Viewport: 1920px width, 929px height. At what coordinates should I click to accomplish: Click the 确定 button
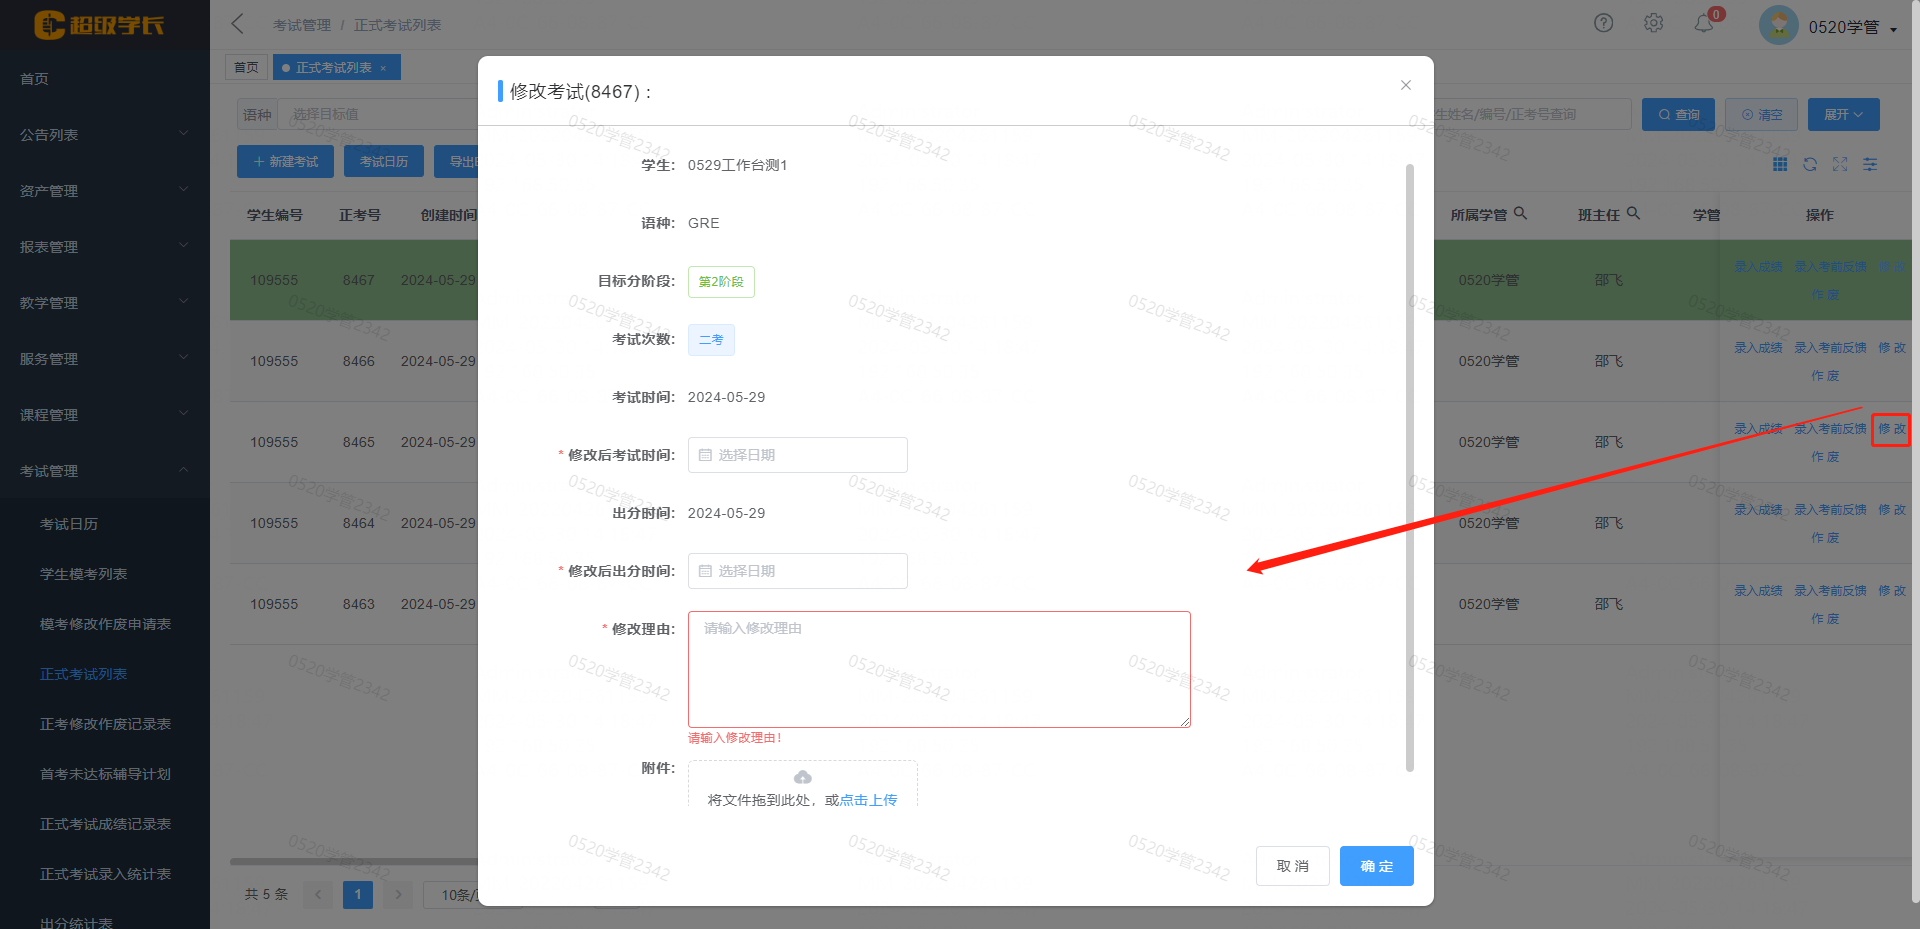coord(1376,866)
